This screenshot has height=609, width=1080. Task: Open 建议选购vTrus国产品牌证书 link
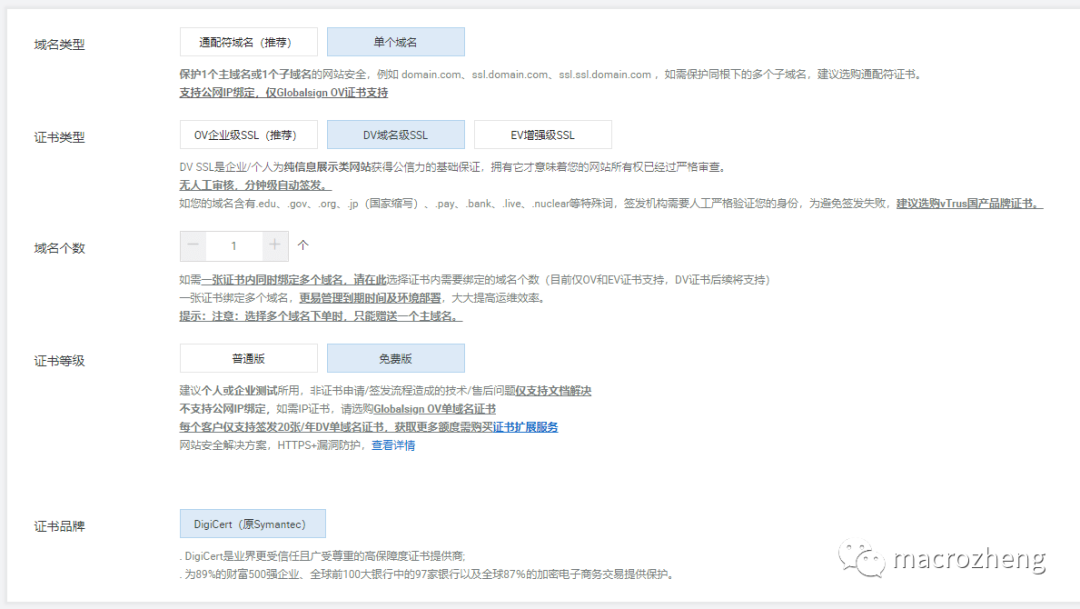pyautogui.click(x=970, y=203)
